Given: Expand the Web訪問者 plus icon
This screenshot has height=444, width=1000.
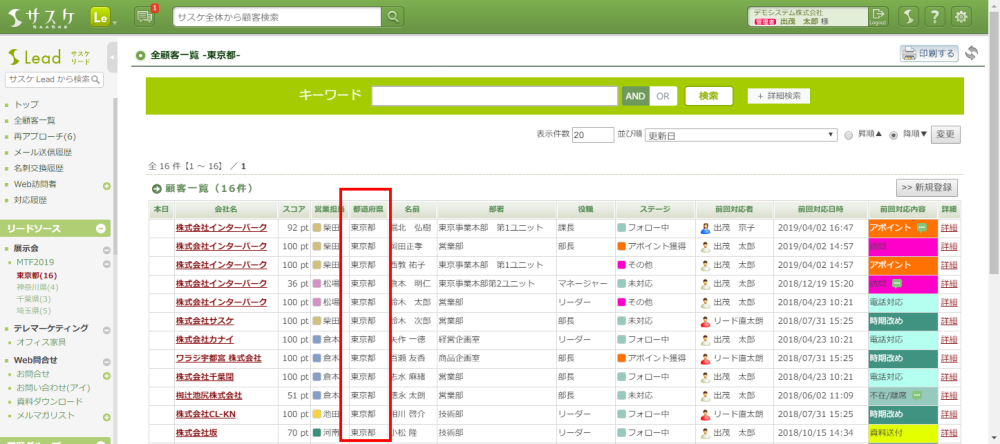Looking at the screenshot, I should point(106,184).
